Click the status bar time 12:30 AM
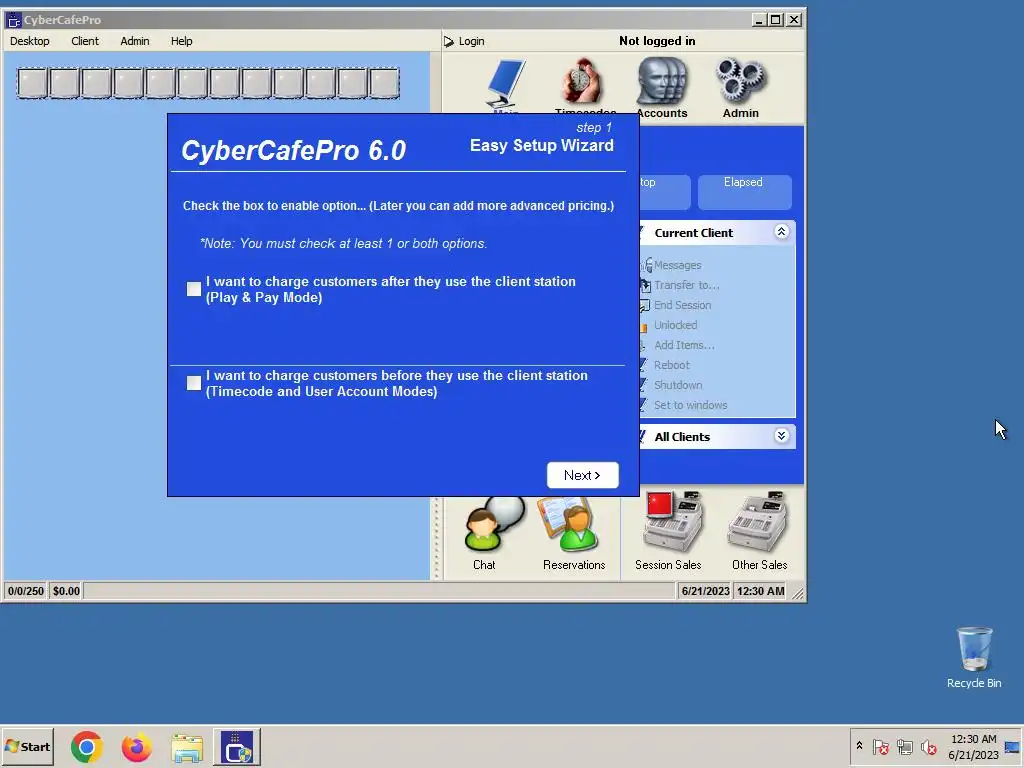This screenshot has height=768, width=1024. (761, 591)
